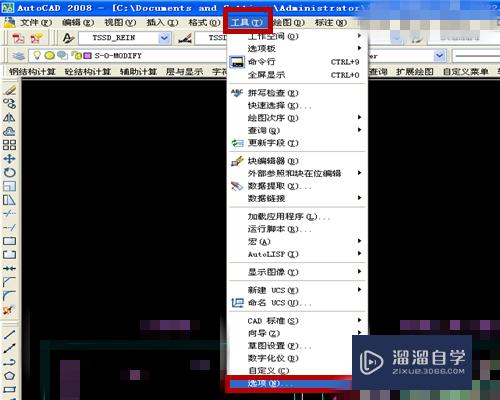Choose 命名 UCS(U)... menu item
Screen dimensions: 500x400
point(298,303)
